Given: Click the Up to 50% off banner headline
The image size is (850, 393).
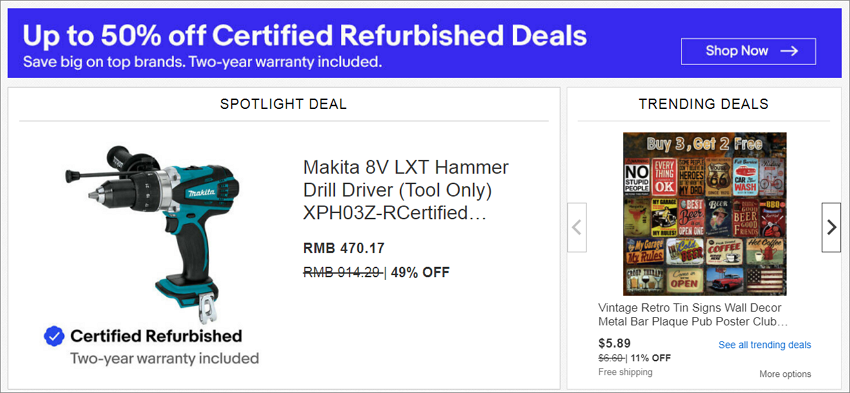Looking at the screenshot, I should [305, 36].
